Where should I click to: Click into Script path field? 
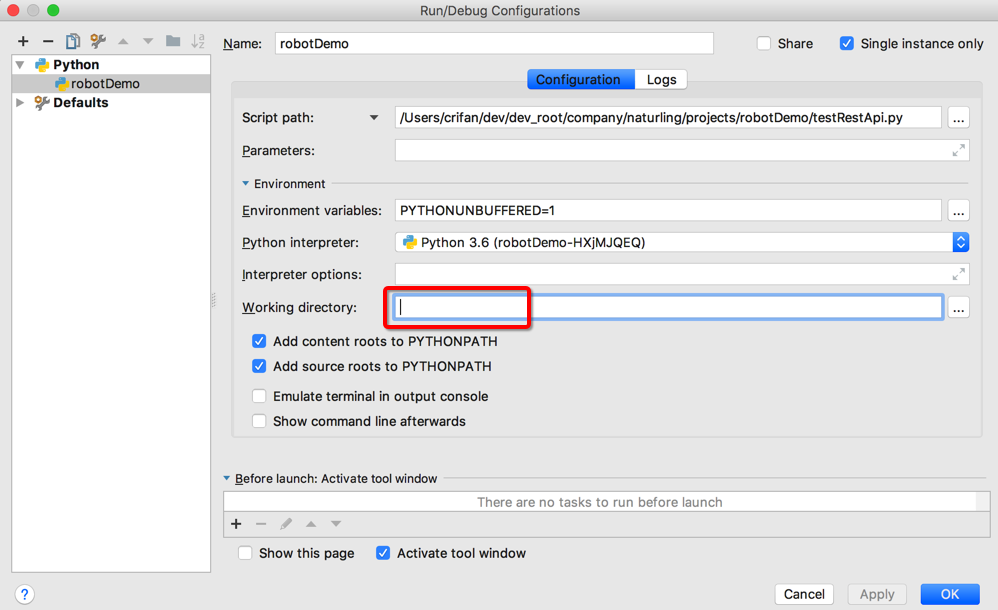pyautogui.click(x=668, y=118)
